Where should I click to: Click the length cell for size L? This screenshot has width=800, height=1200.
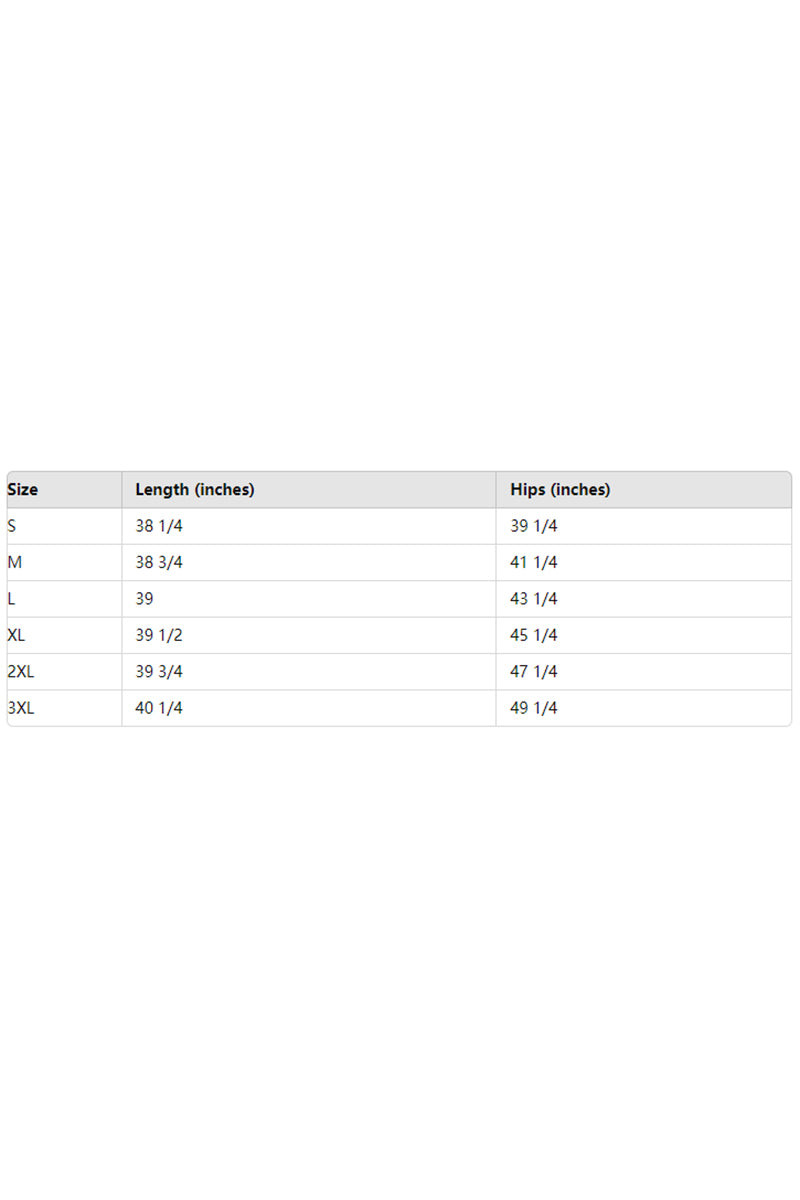[x=147, y=599]
